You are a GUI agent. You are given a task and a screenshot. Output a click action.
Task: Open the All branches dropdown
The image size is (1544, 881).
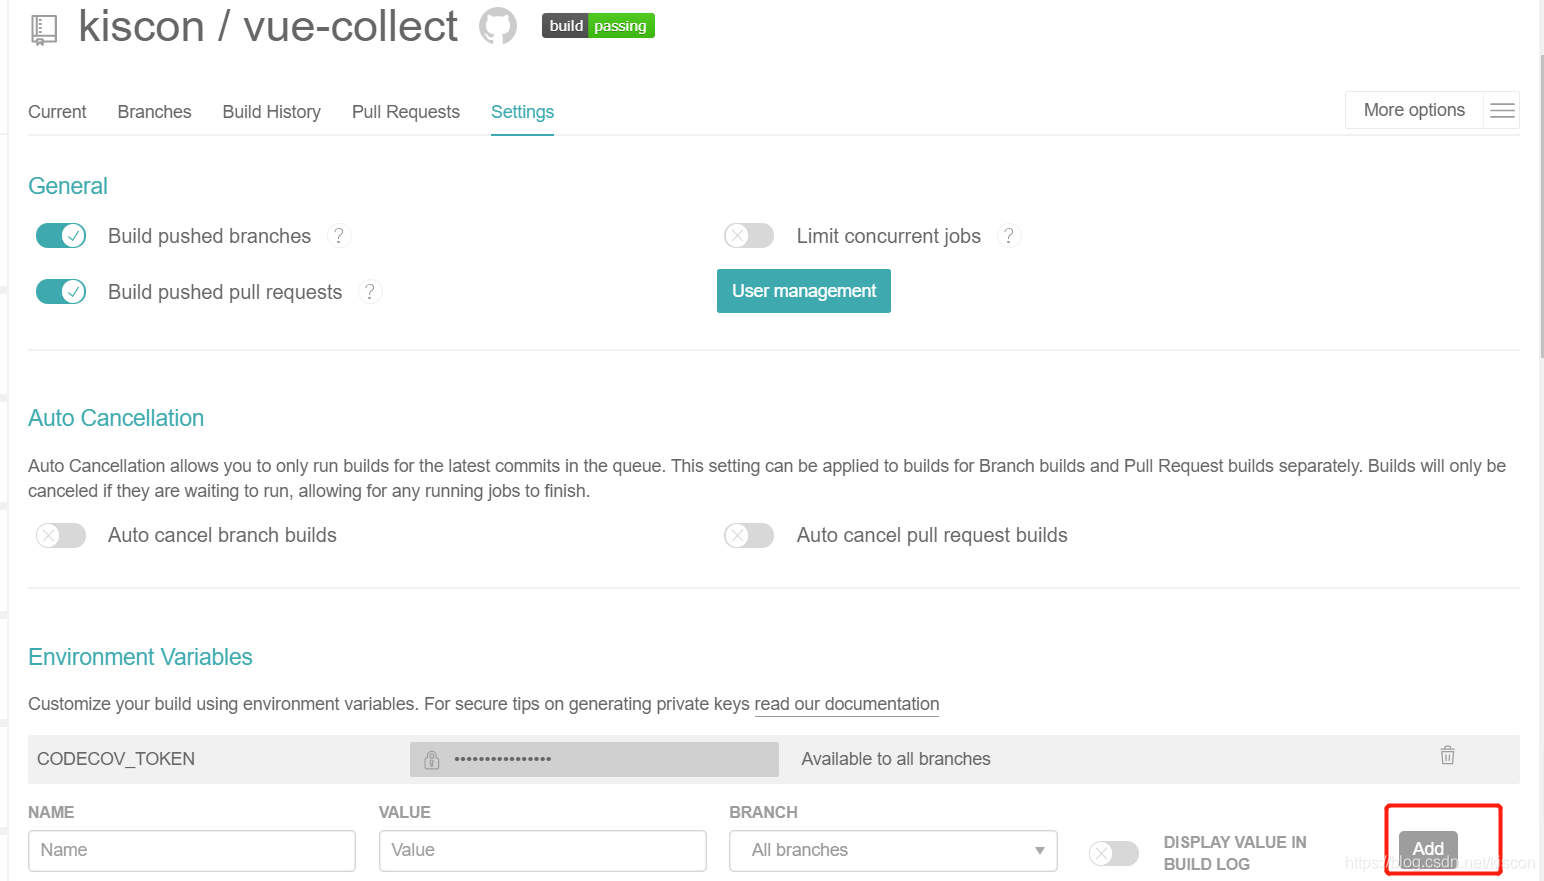pos(893,850)
